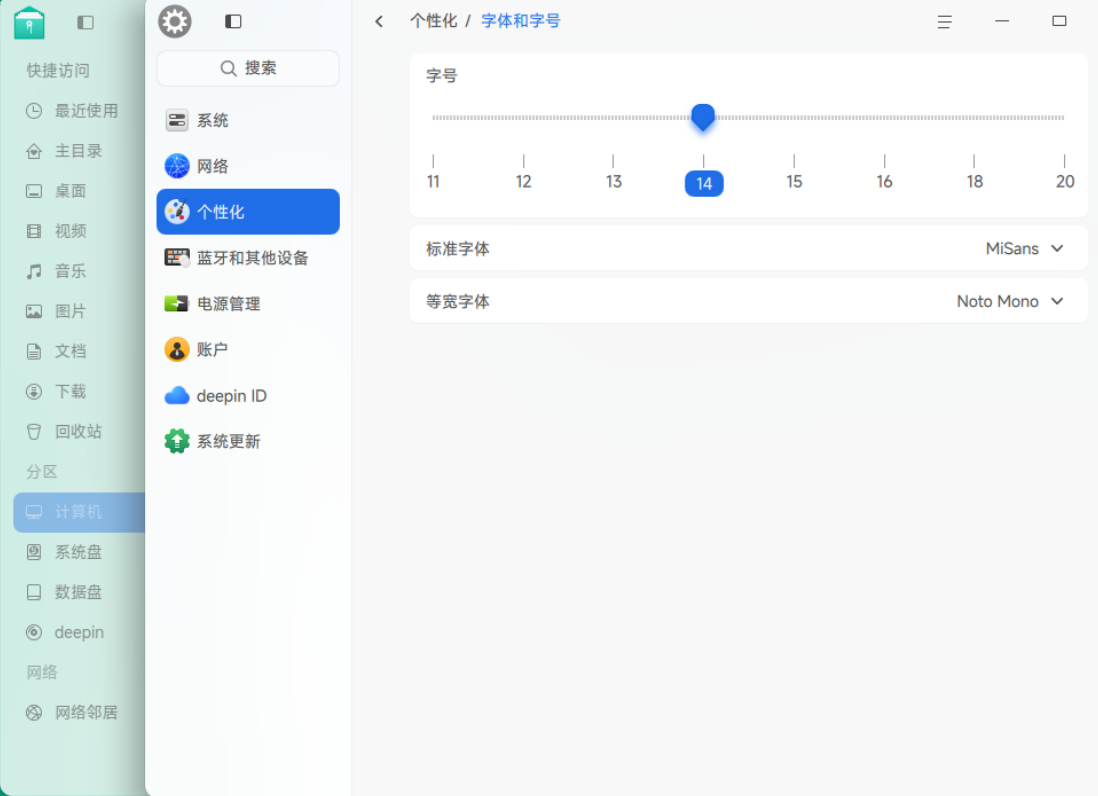Select 个性化 settings category
Screen dimensions: 1098x796
[248, 211]
